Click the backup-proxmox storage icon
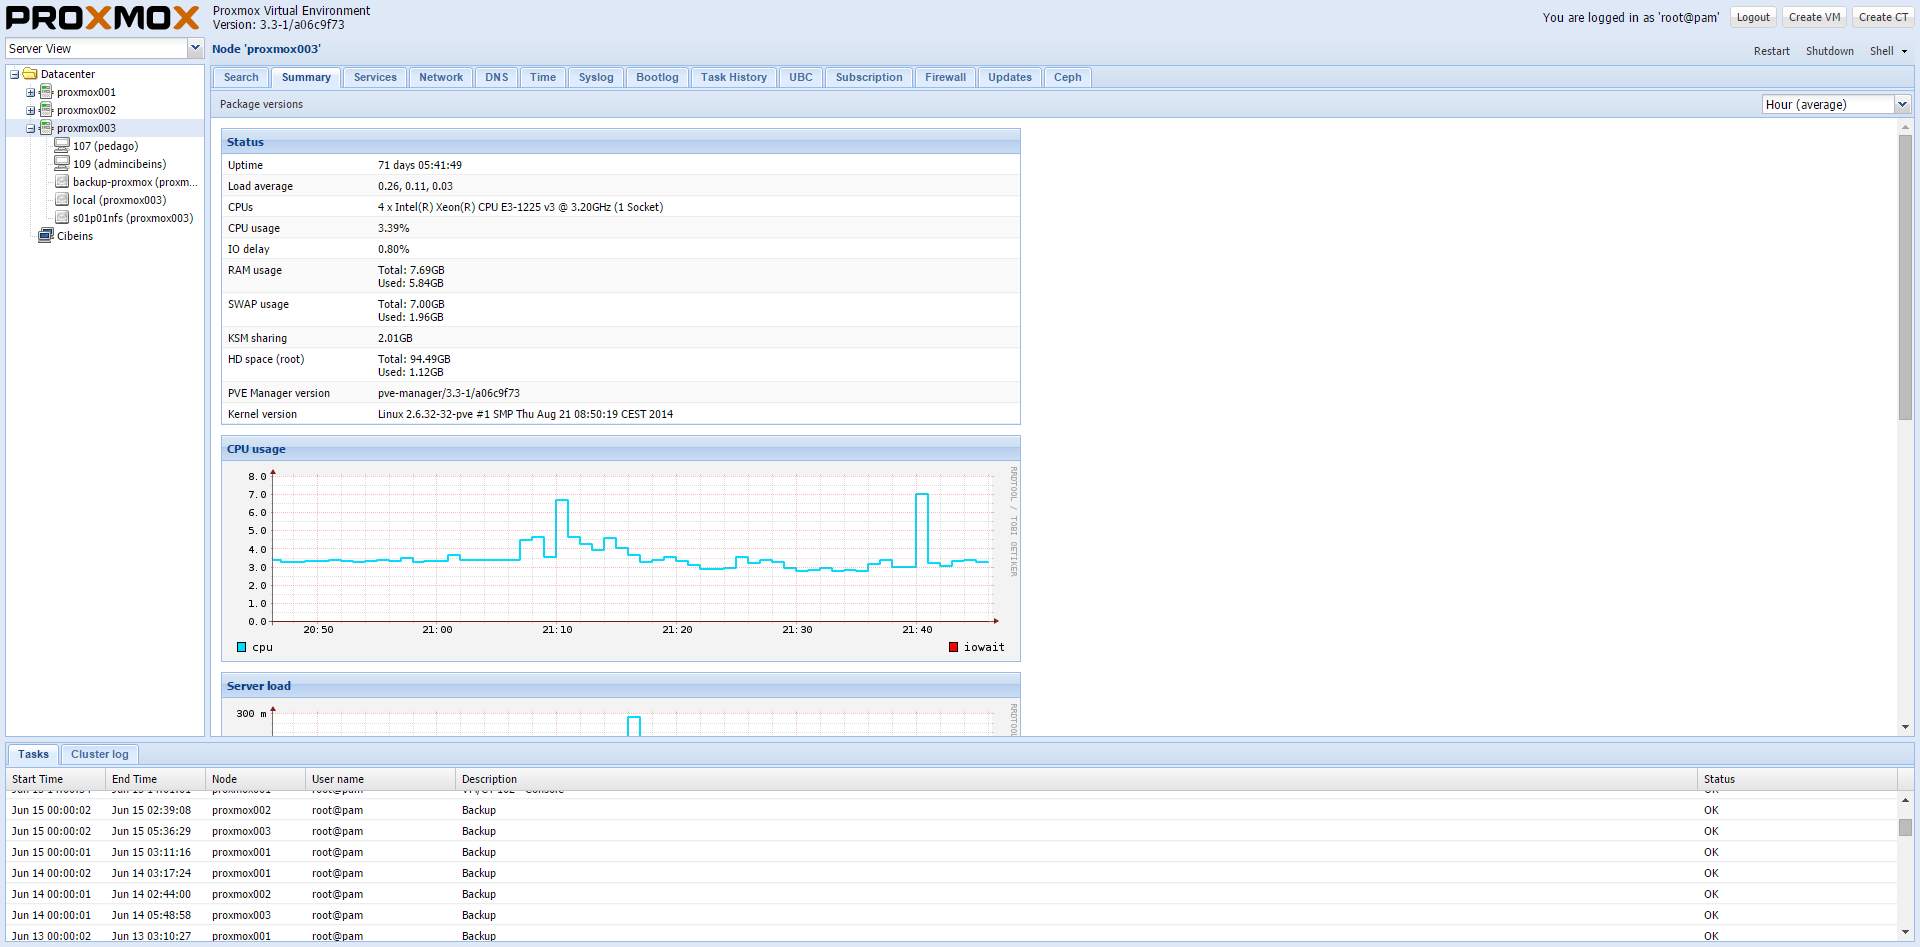Viewport: 1920px width, 947px height. 62,182
